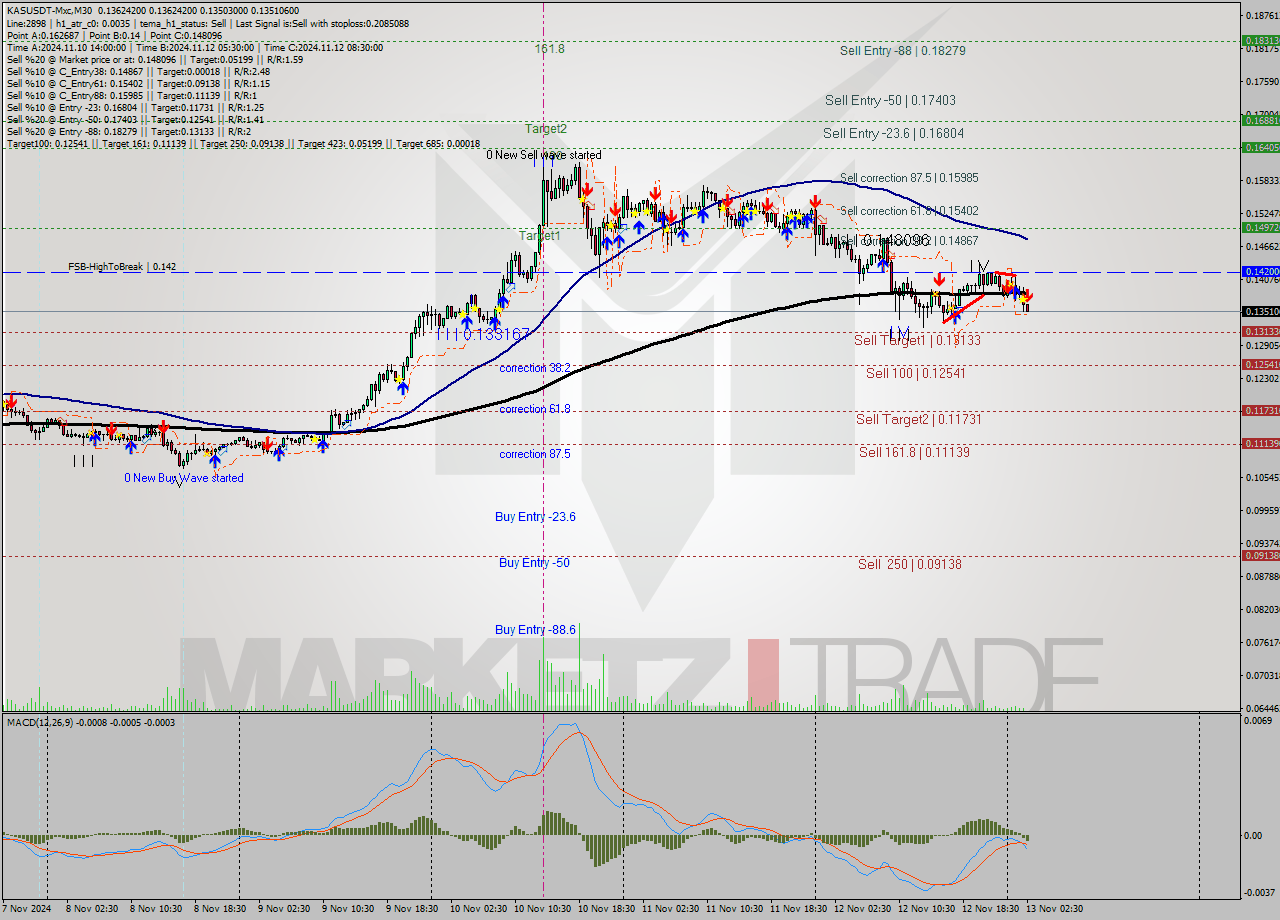Click the 'FSB-HighToBreak | 0.142' line label

point(122,267)
